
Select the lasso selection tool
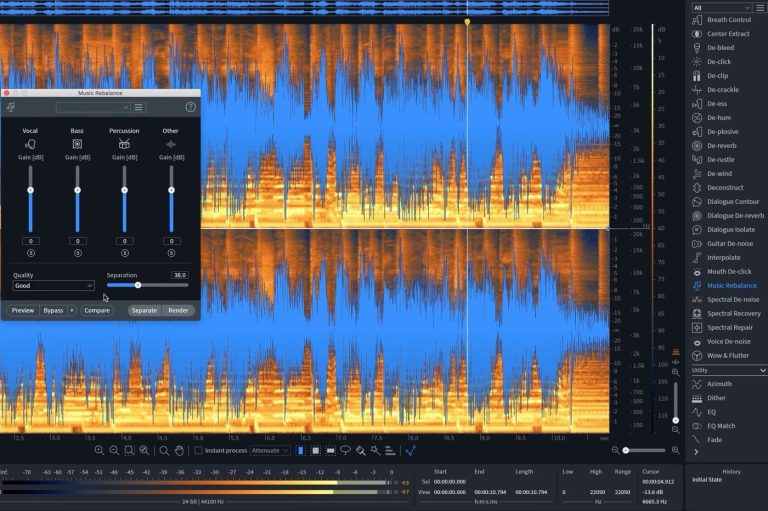345,451
